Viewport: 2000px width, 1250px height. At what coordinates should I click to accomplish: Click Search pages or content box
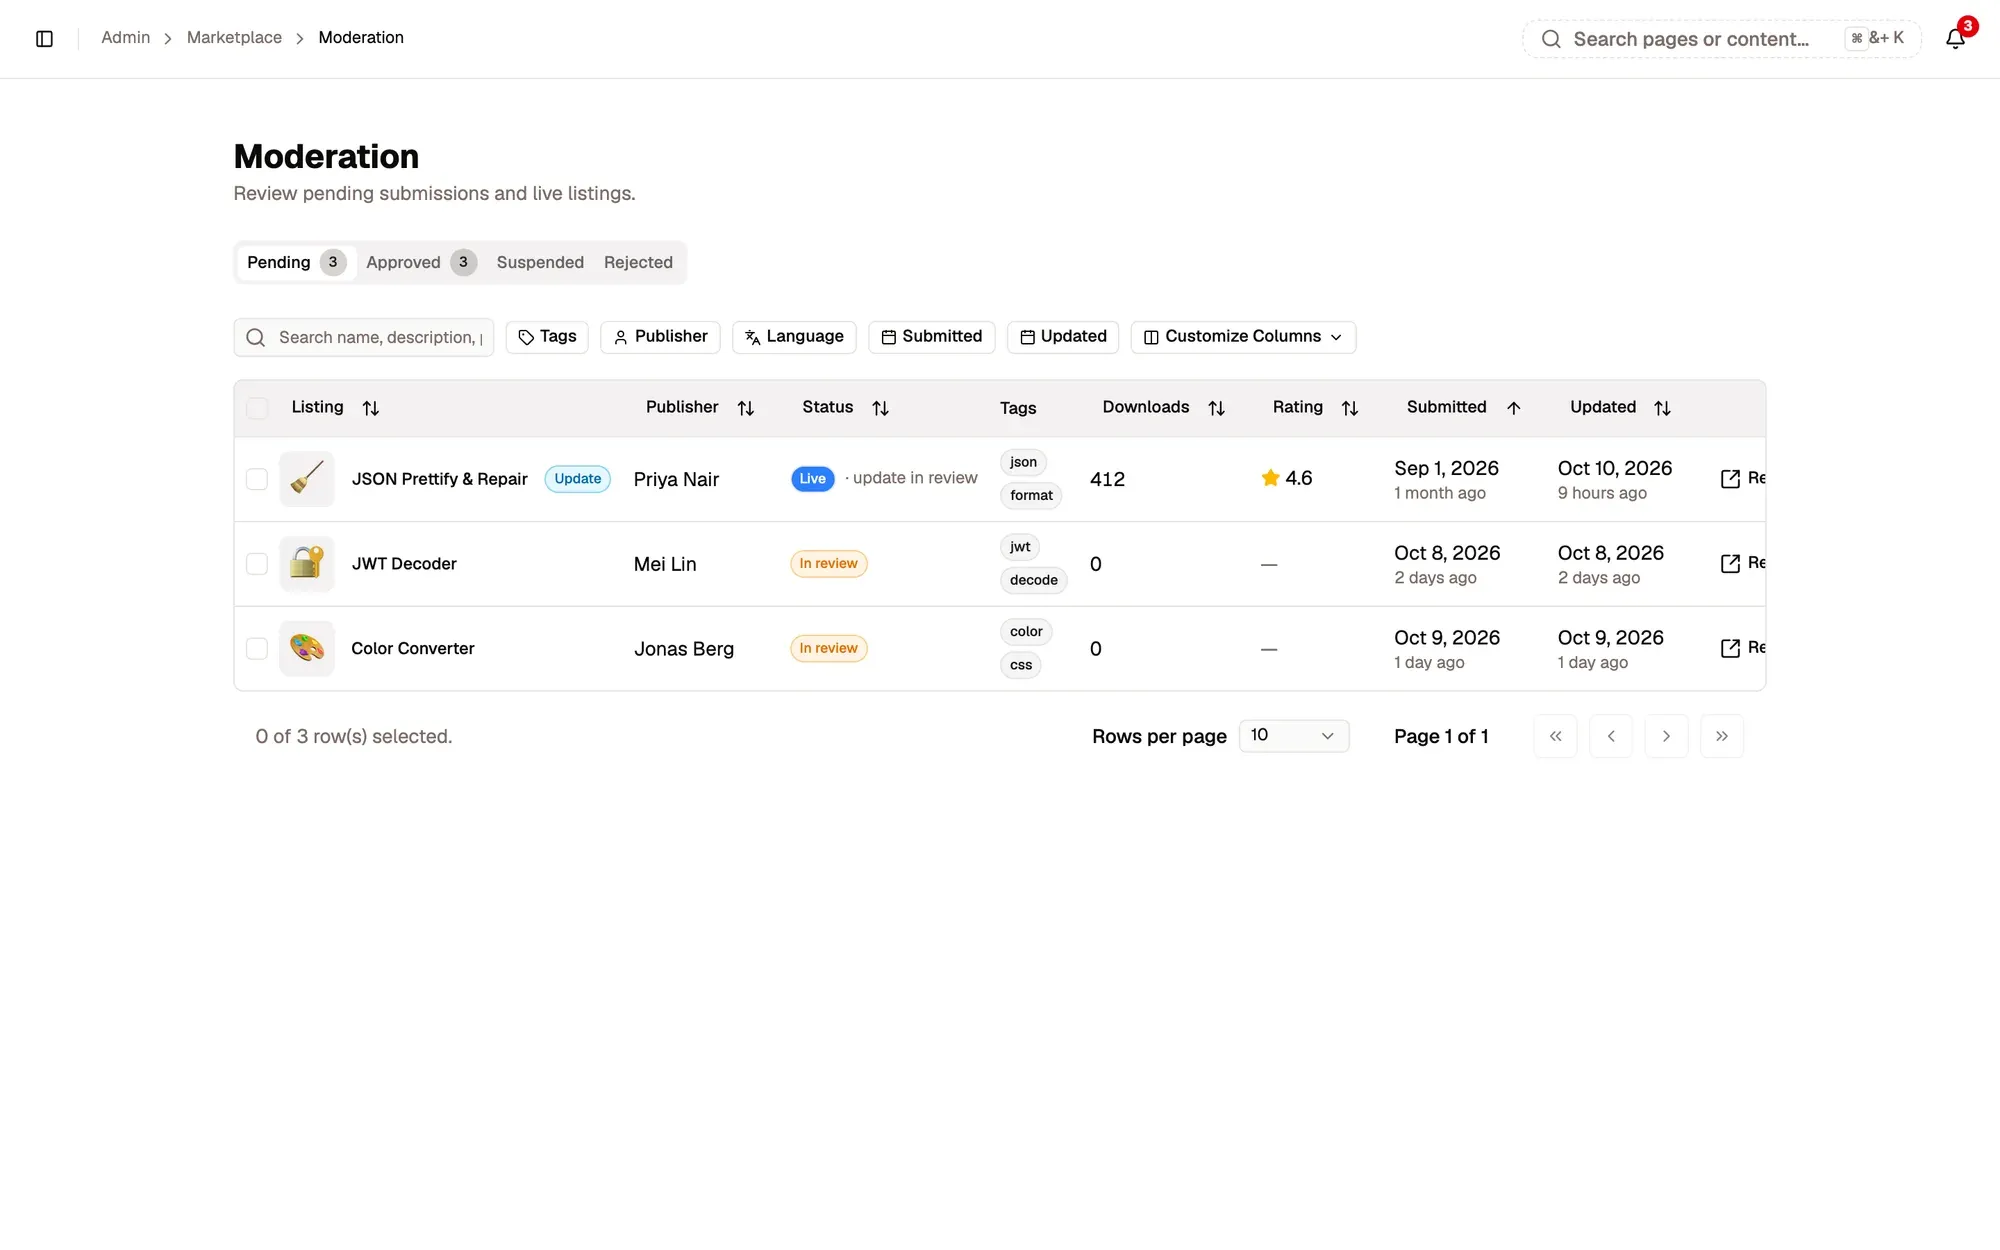click(x=1721, y=39)
